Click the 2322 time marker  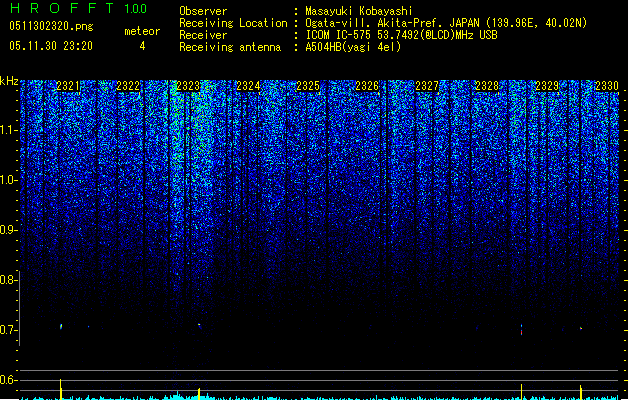point(128,86)
